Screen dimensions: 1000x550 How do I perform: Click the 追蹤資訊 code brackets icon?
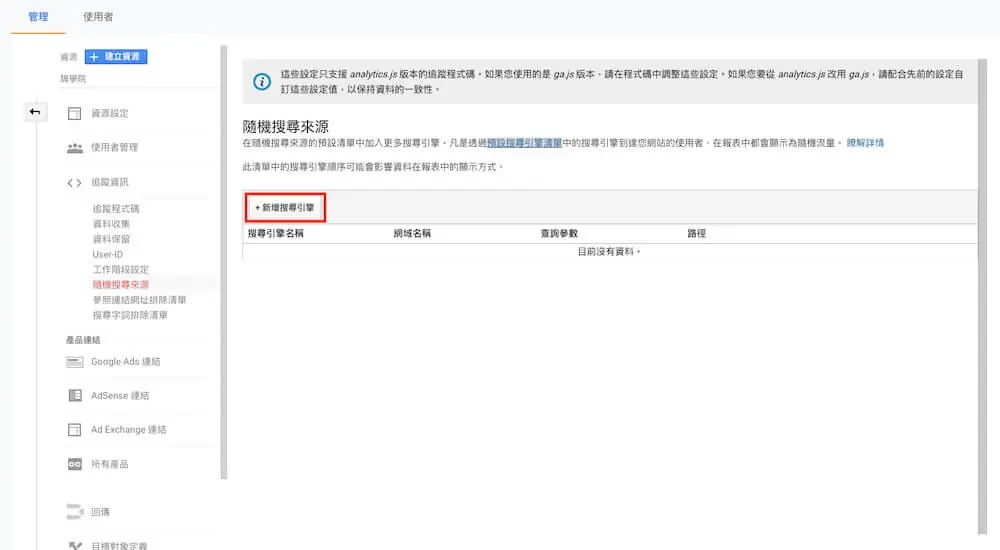pyautogui.click(x=75, y=182)
